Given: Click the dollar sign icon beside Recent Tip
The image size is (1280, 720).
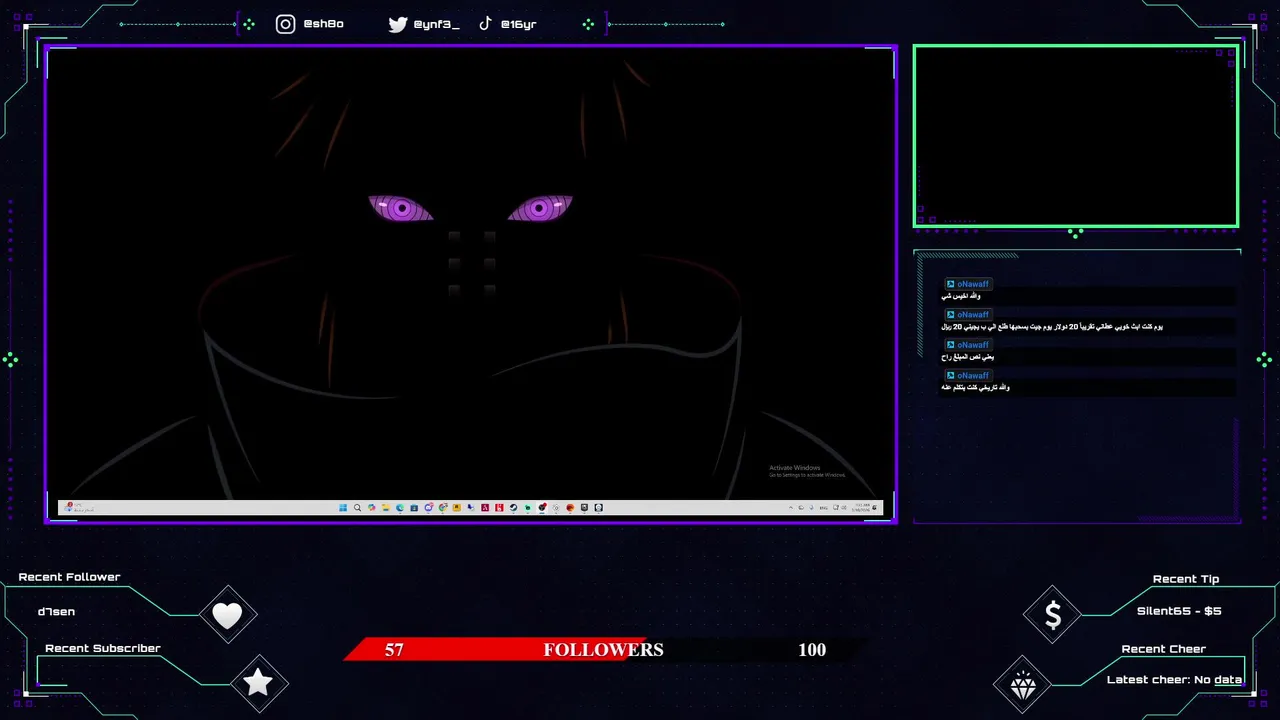Looking at the screenshot, I should pyautogui.click(x=1053, y=616).
